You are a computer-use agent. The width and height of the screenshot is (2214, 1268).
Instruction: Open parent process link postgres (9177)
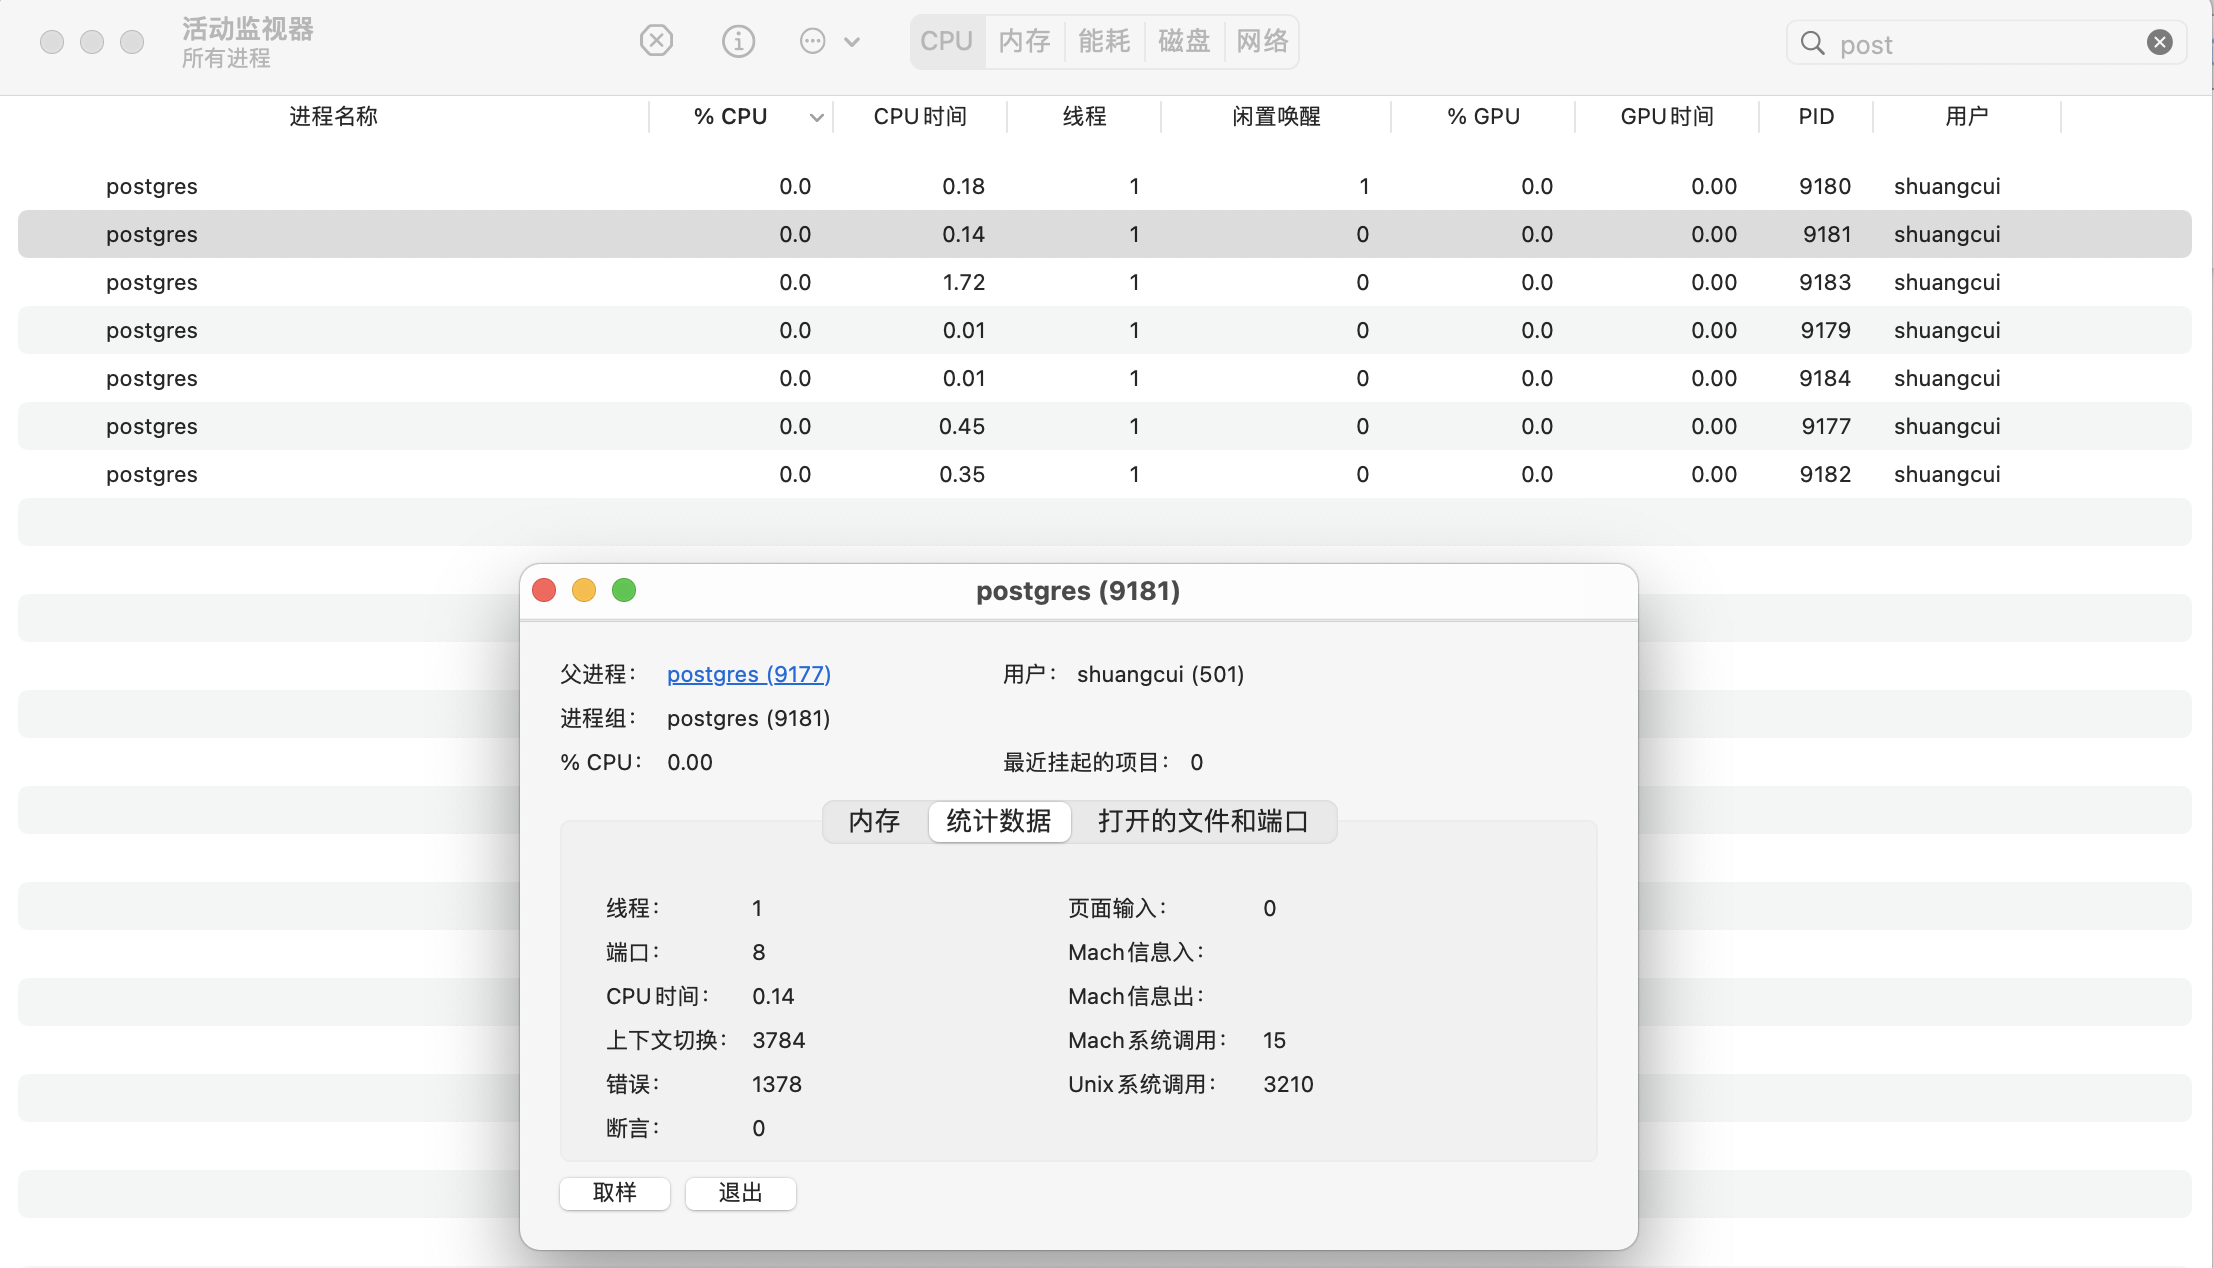748,674
